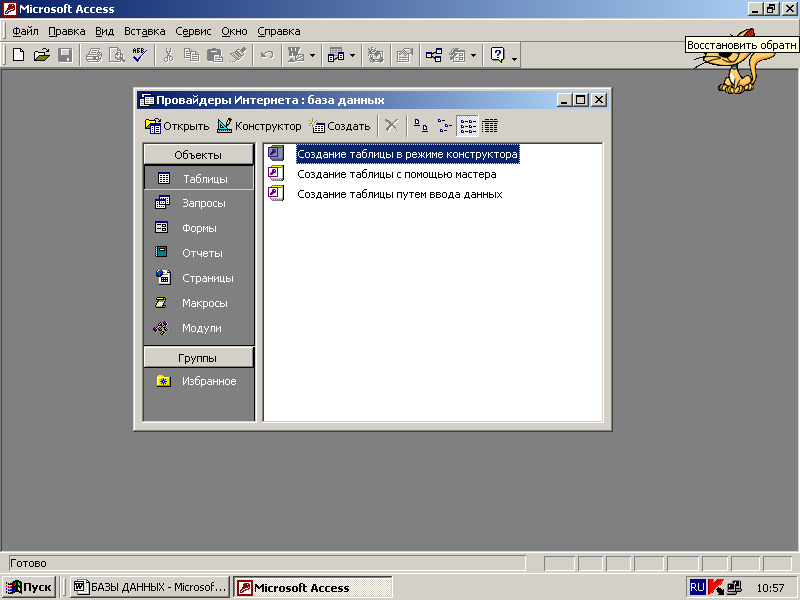The image size is (800, 600).
Task: Click the network computers tray icon
Action: point(735,587)
